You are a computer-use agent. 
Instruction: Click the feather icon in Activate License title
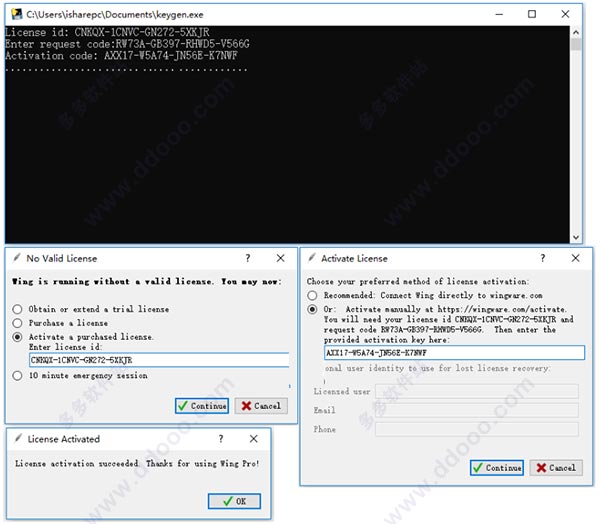coord(312,258)
